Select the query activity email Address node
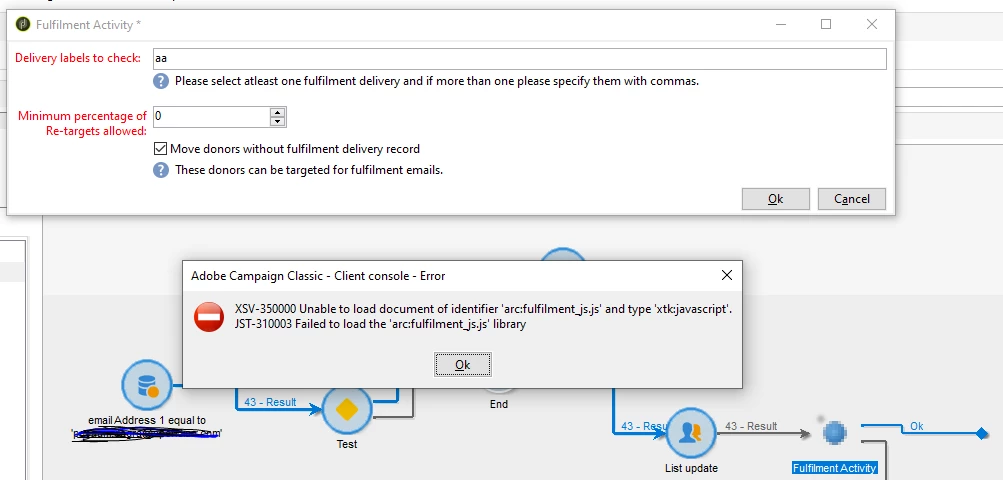1003x480 pixels. coord(147,385)
